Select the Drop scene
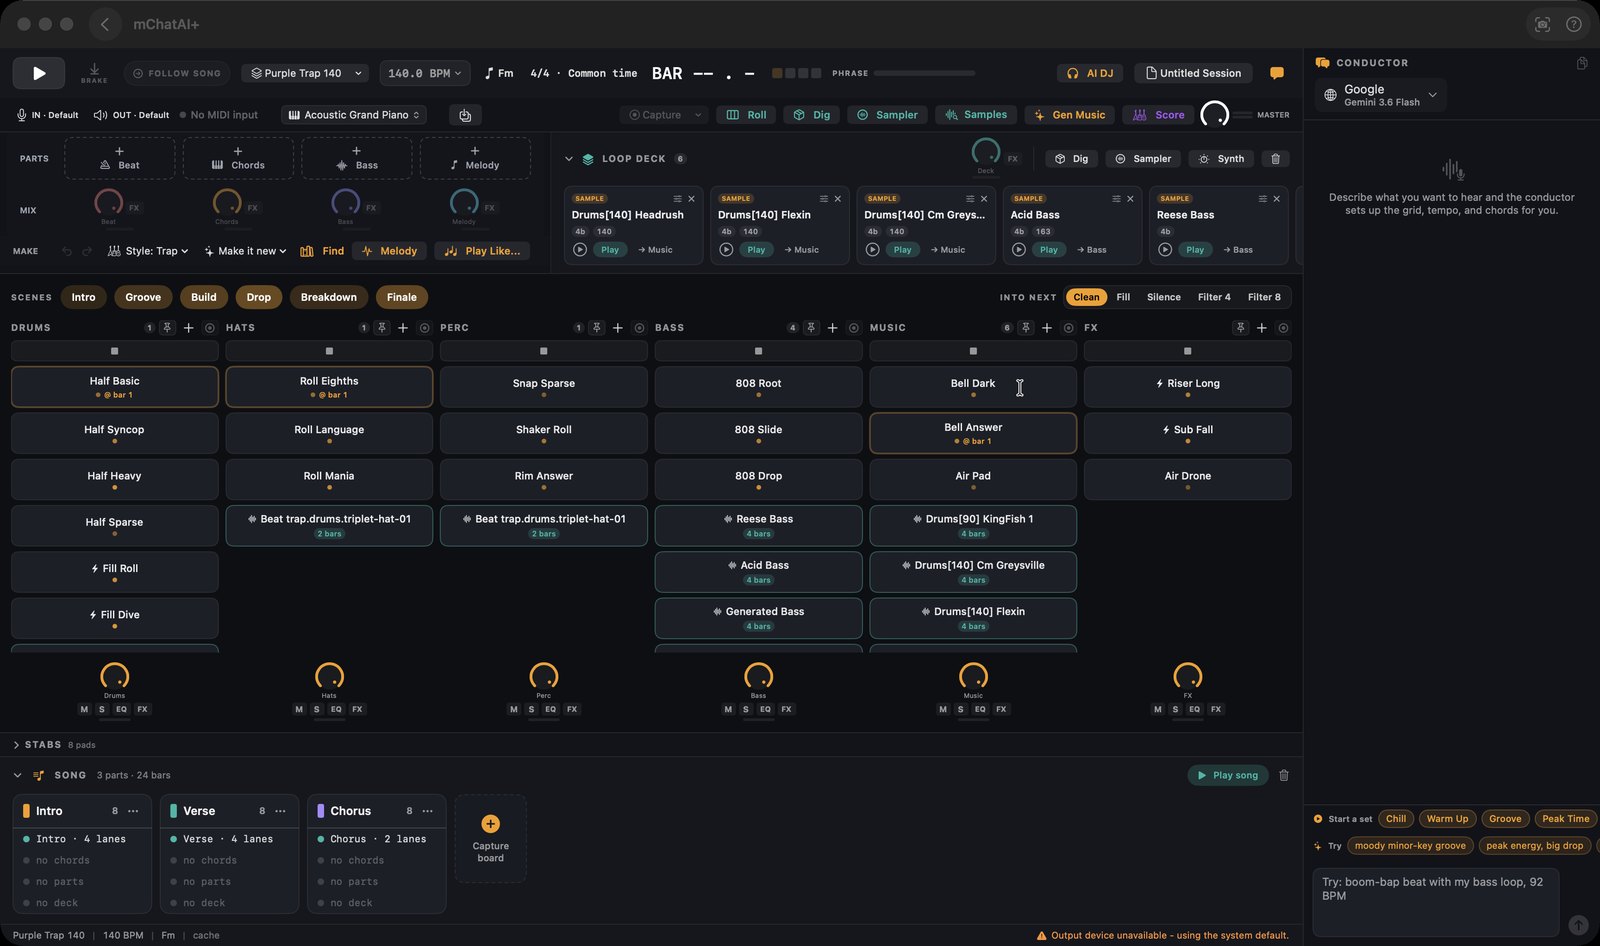Image resolution: width=1600 pixels, height=946 pixels. (x=259, y=297)
